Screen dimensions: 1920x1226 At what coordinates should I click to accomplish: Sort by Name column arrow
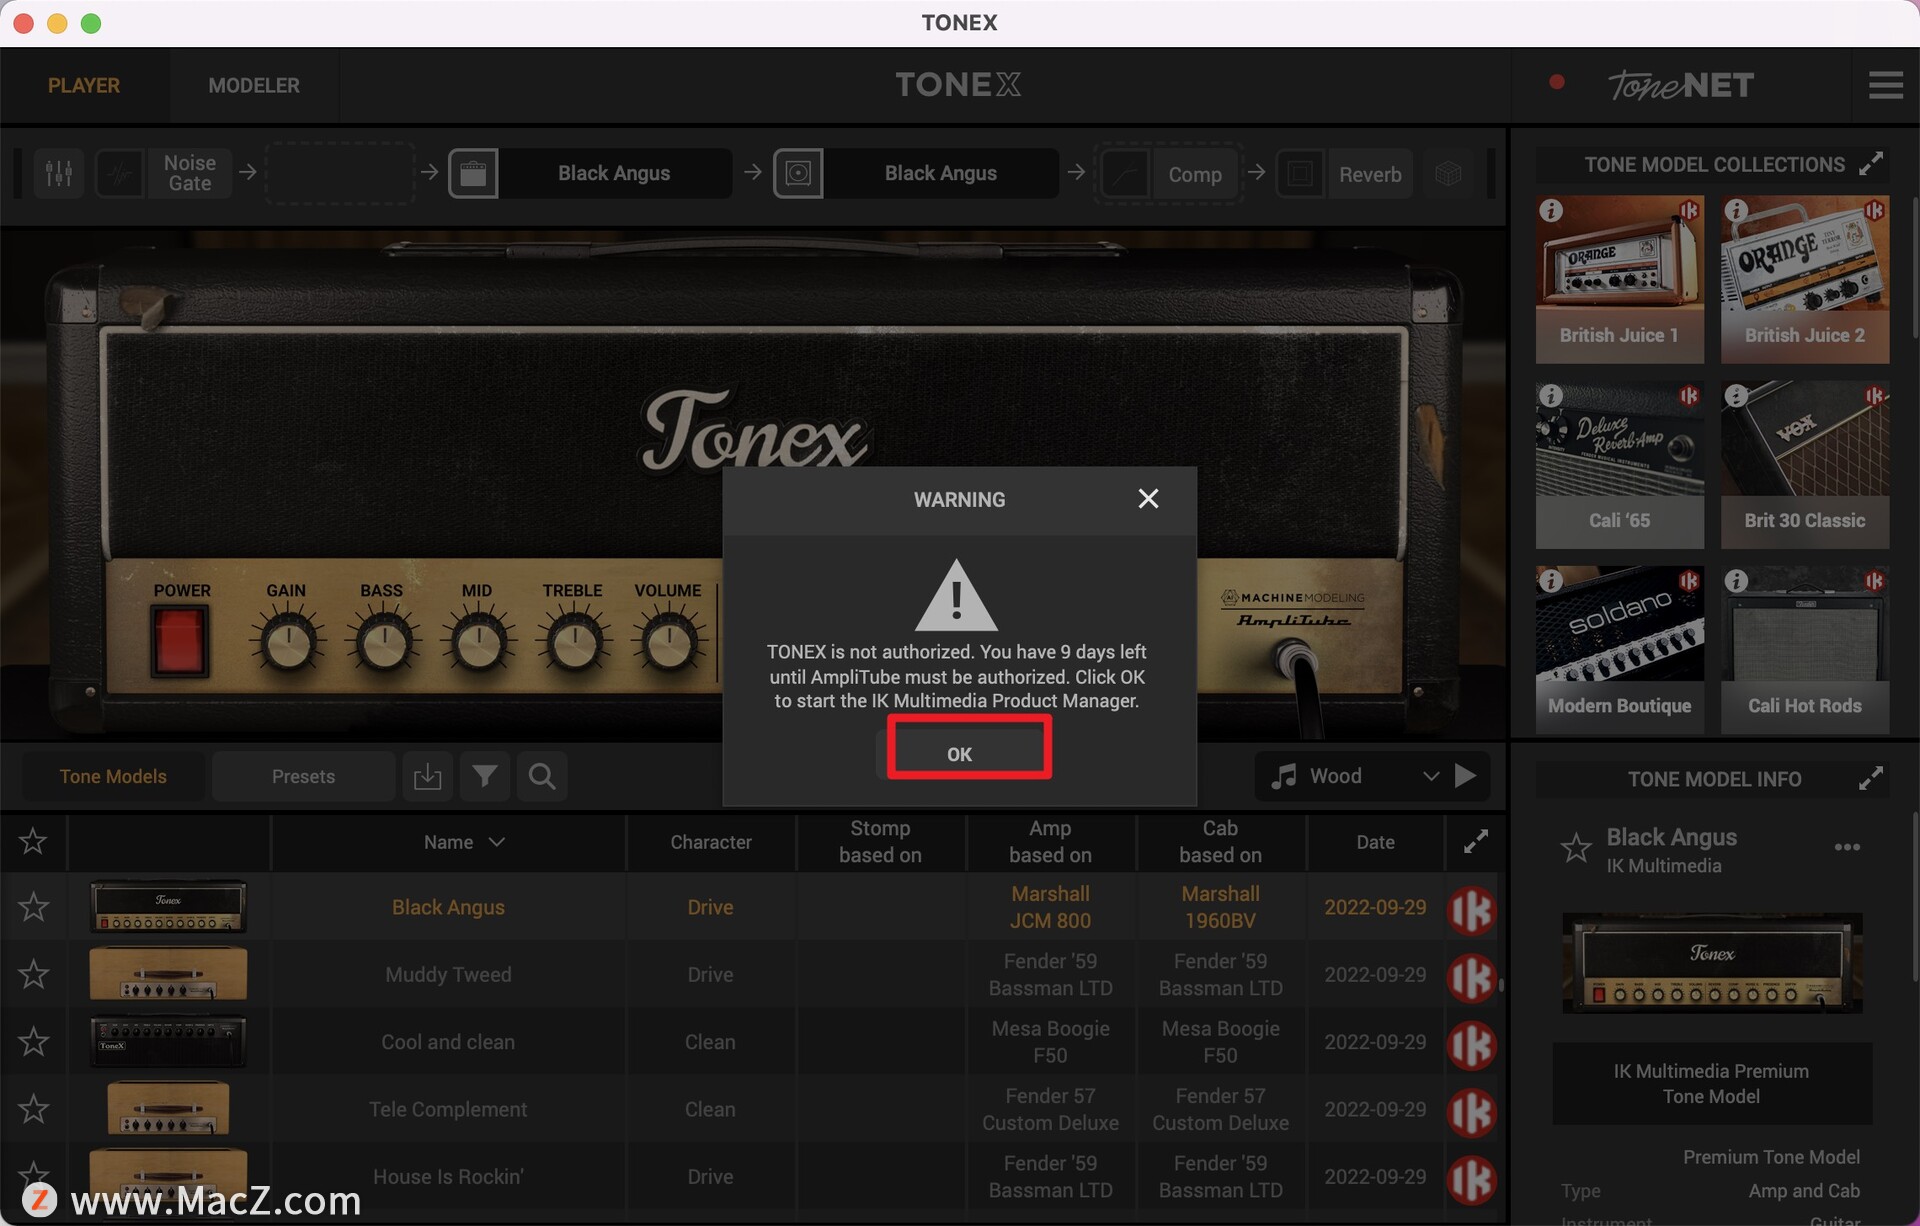(x=497, y=842)
